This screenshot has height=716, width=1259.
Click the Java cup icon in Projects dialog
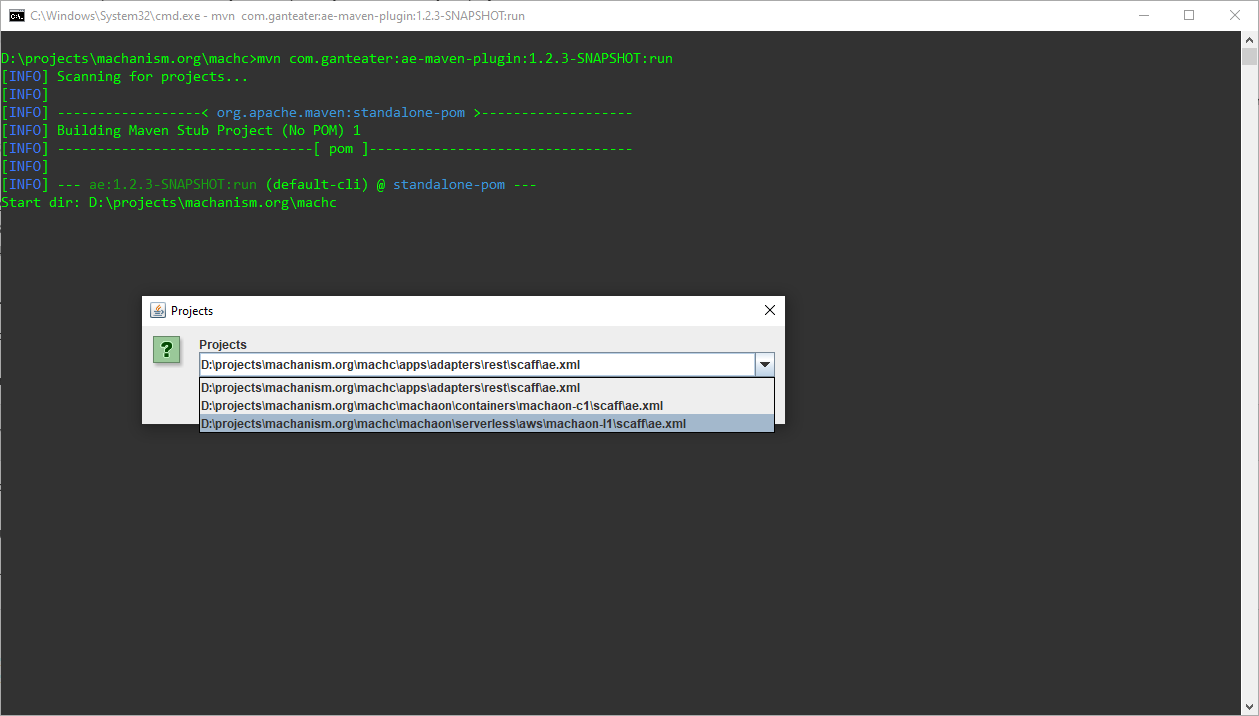[x=158, y=311]
